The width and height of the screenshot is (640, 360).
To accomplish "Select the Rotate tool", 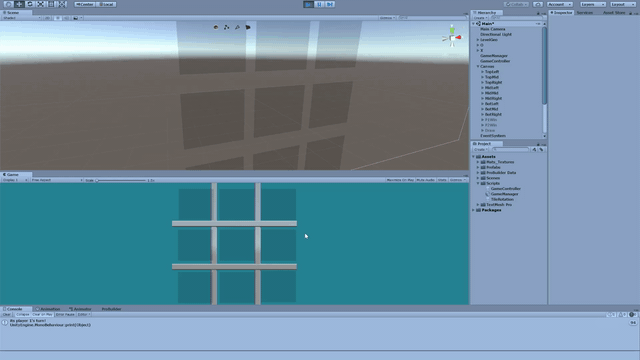I will (29, 4).
